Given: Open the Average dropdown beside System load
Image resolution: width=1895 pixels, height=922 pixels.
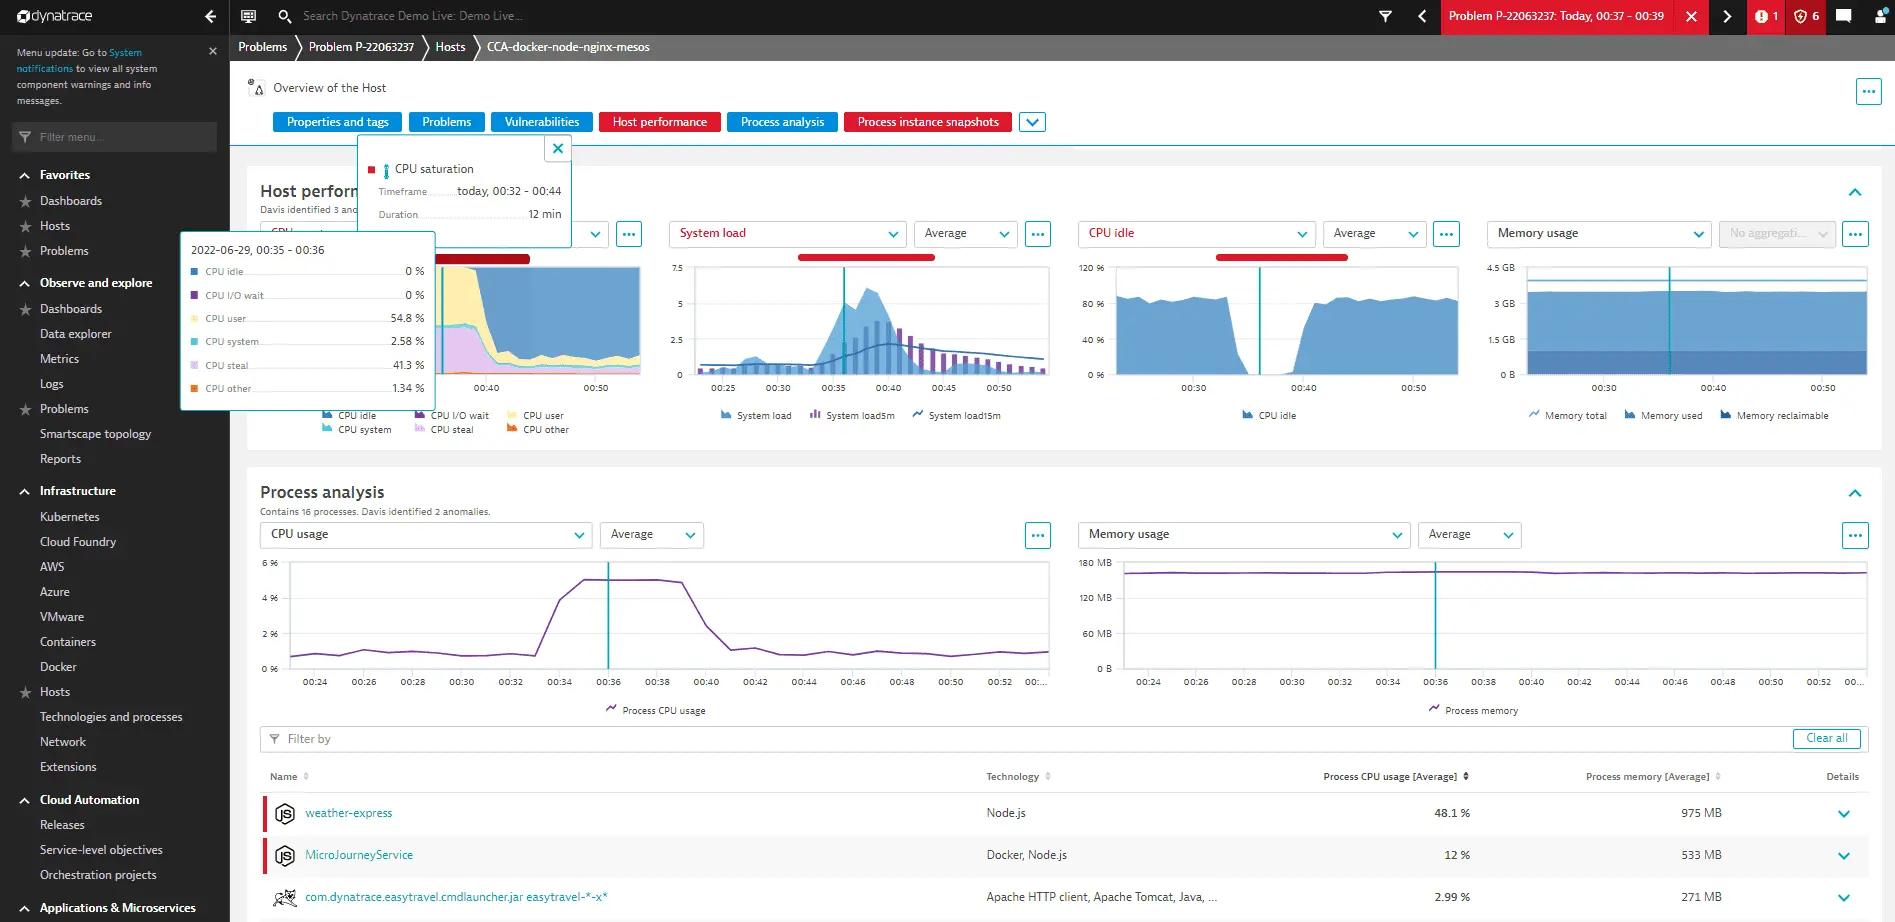Looking at the screenshot, I should tap(965, 234).
